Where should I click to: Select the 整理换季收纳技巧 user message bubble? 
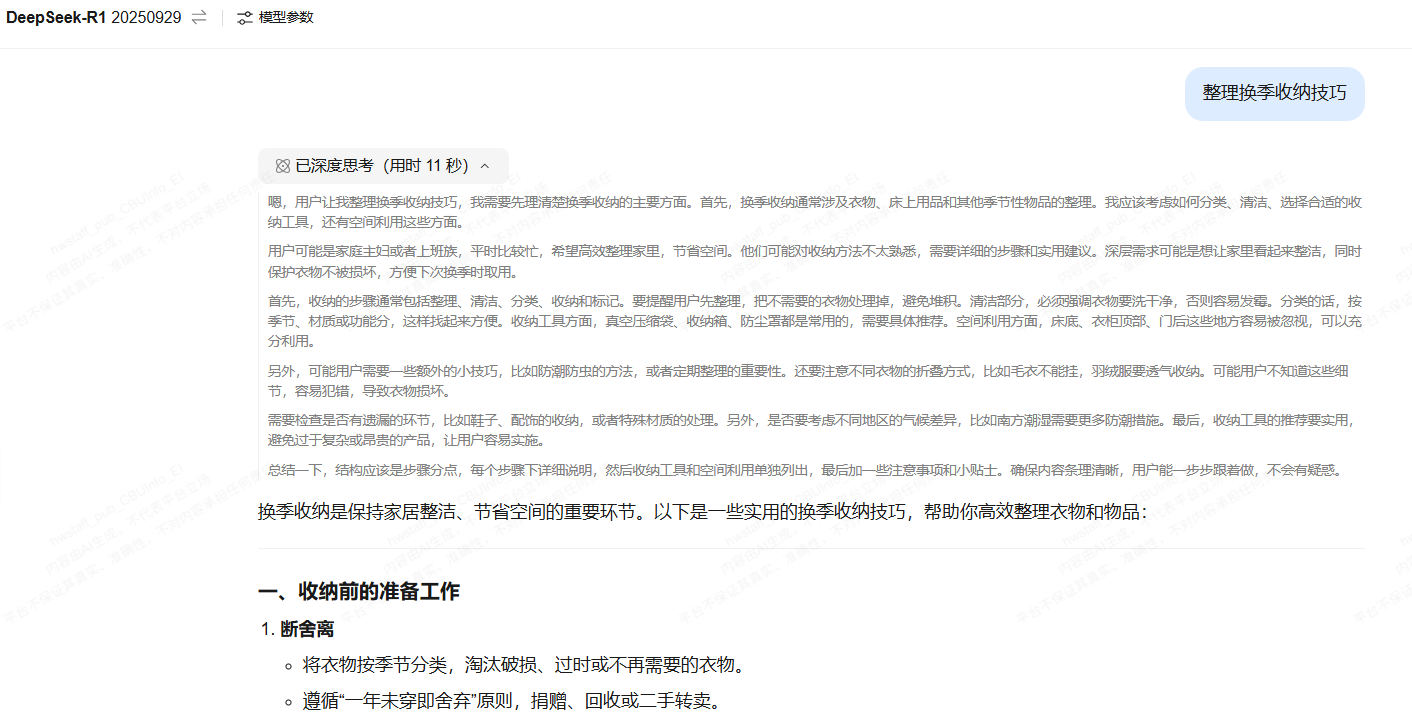tap(1274, 93)
